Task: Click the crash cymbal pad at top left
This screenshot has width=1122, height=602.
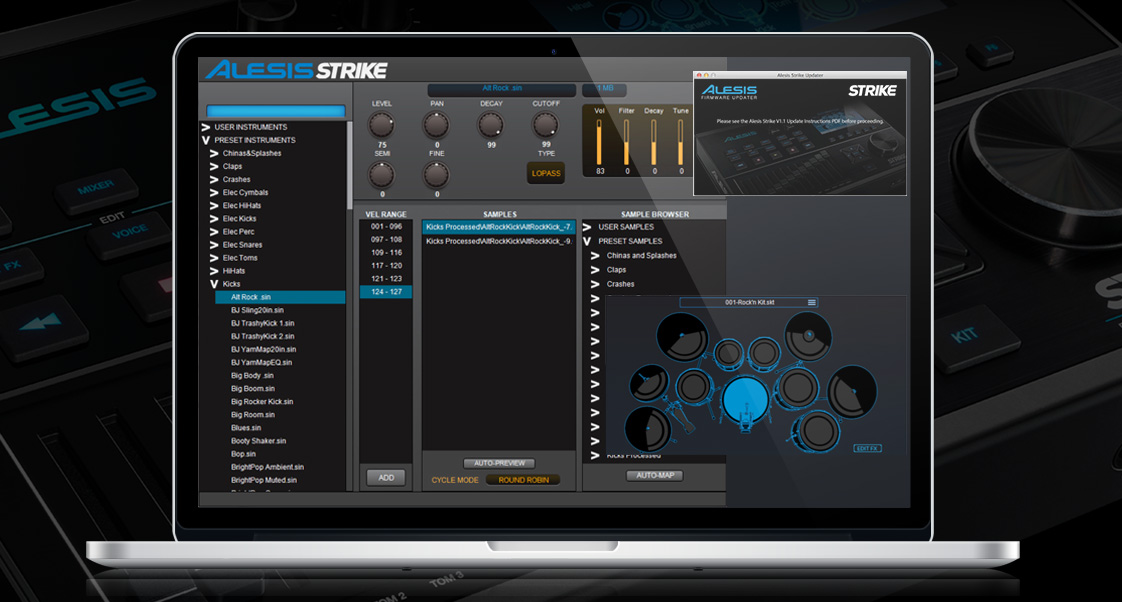Action: [680, 335]
